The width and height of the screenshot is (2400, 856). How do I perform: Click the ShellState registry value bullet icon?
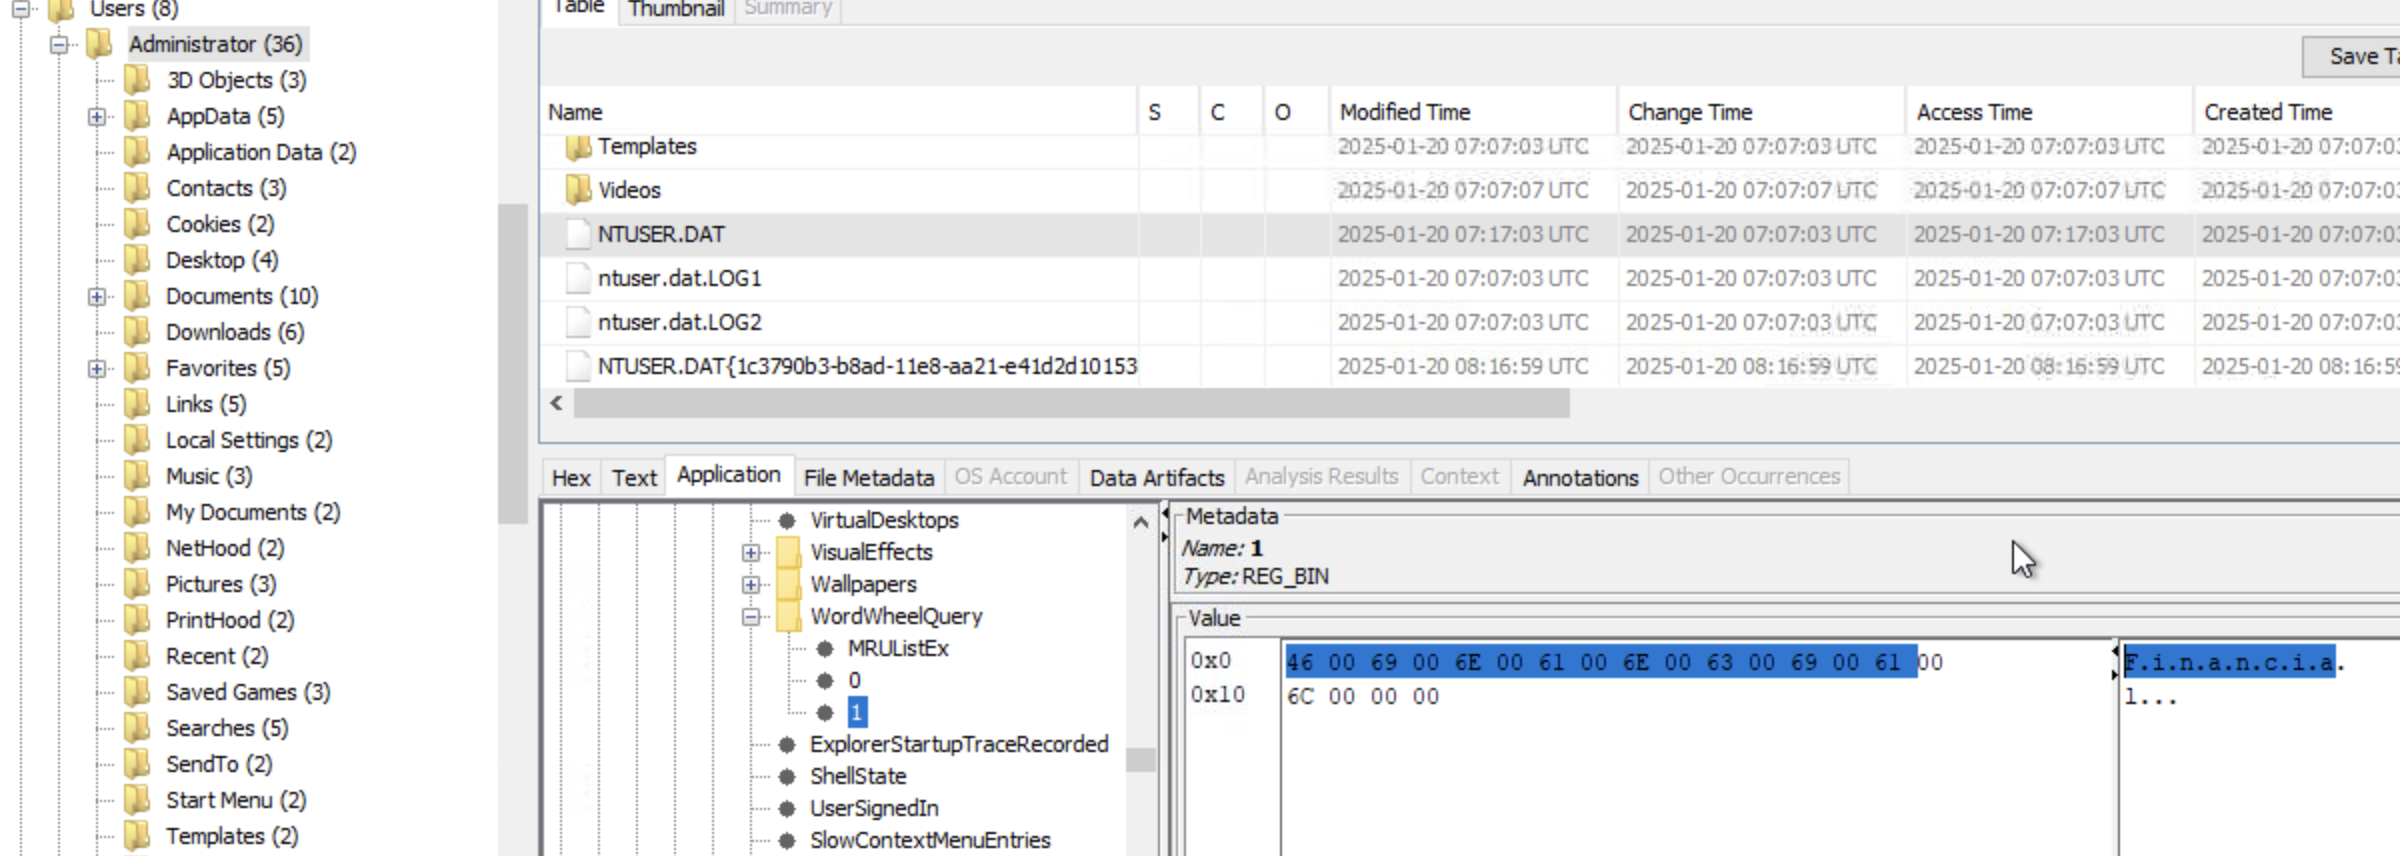tap(787, 777)
